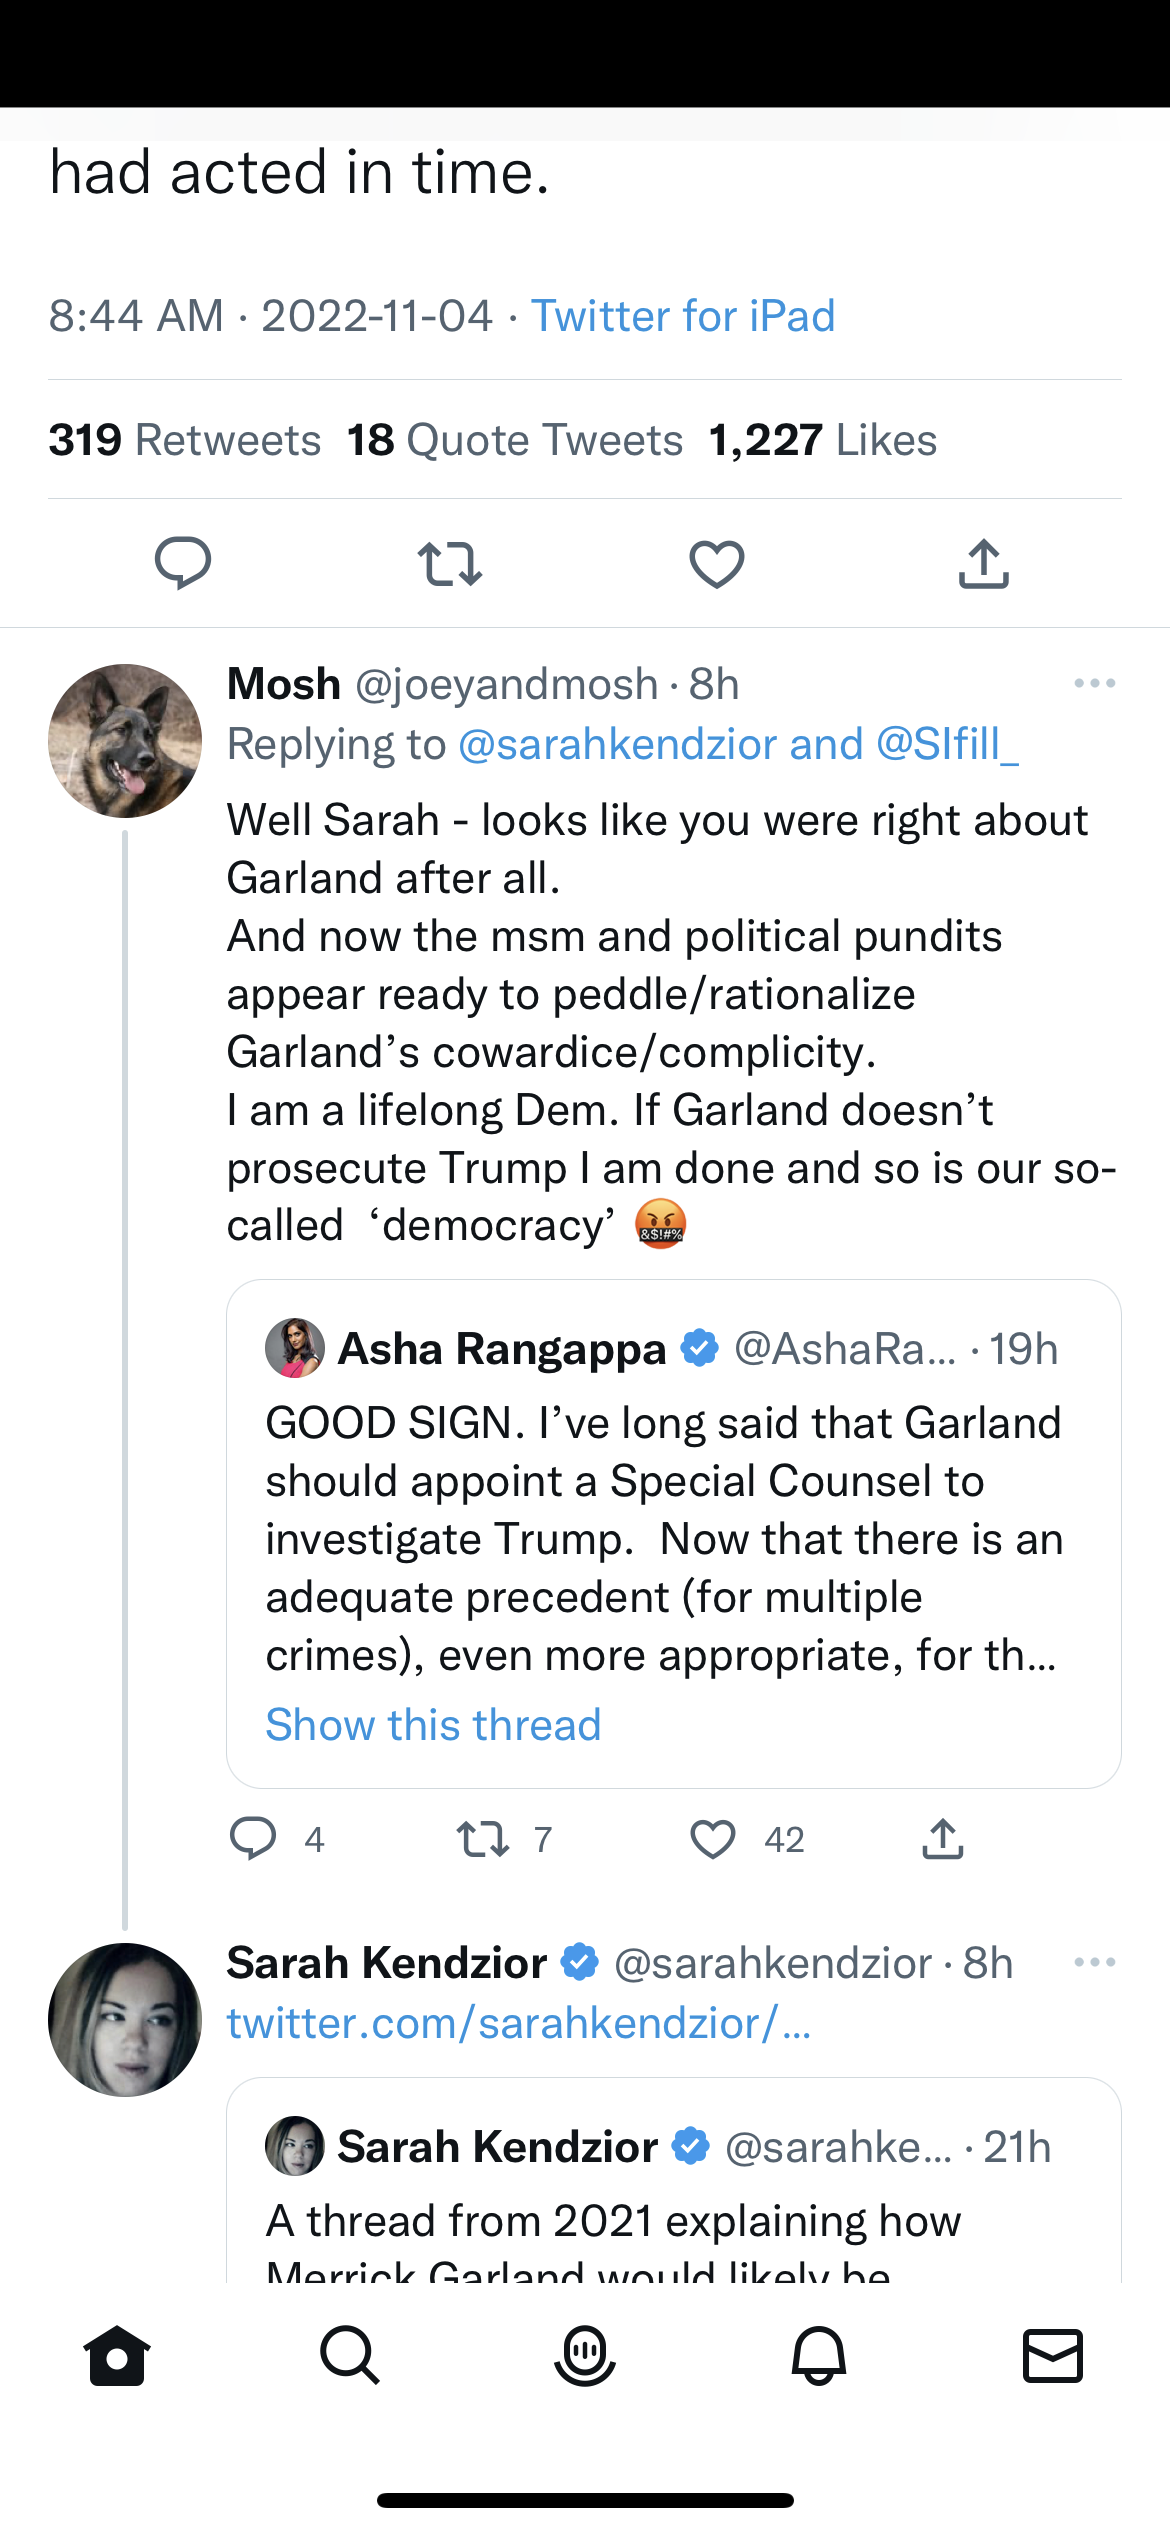The image size is (1170, 2532).
Task: Like Mosh's reply tweet
Action: click(713, 1838)
